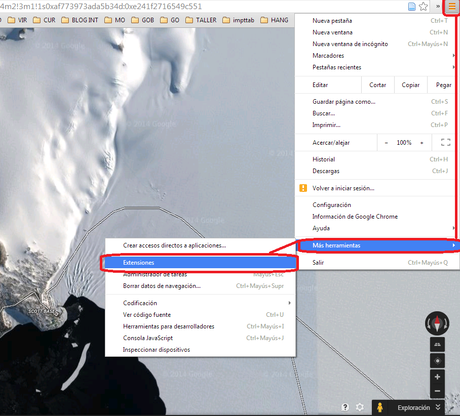Open the GO bookmarks folder

point(170,20)
